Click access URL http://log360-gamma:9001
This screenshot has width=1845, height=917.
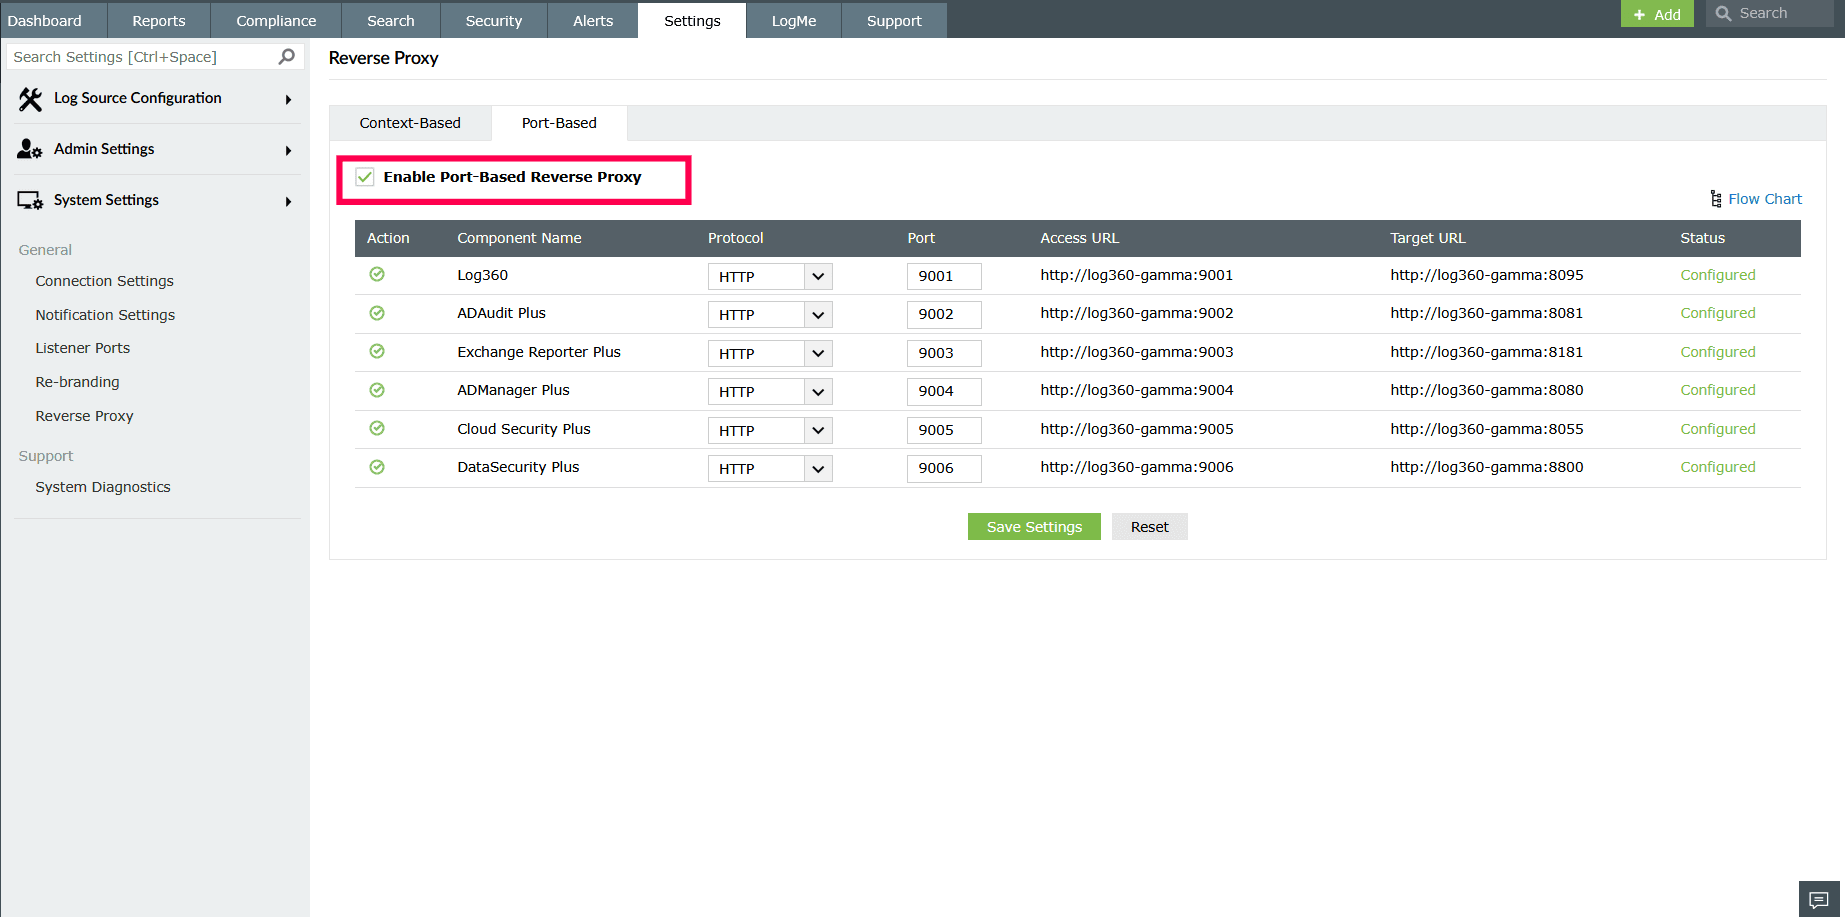pos(1137,275)
